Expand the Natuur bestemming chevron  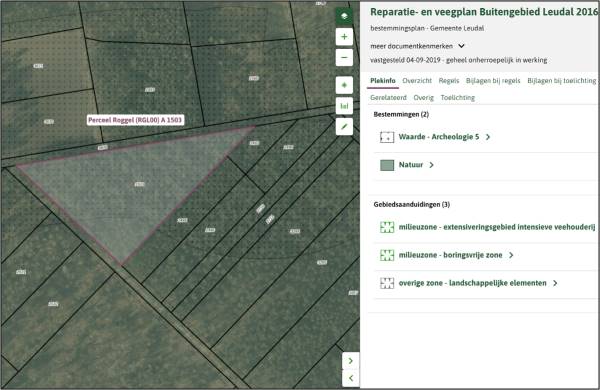pyautogui.click(x=431, y=165)
